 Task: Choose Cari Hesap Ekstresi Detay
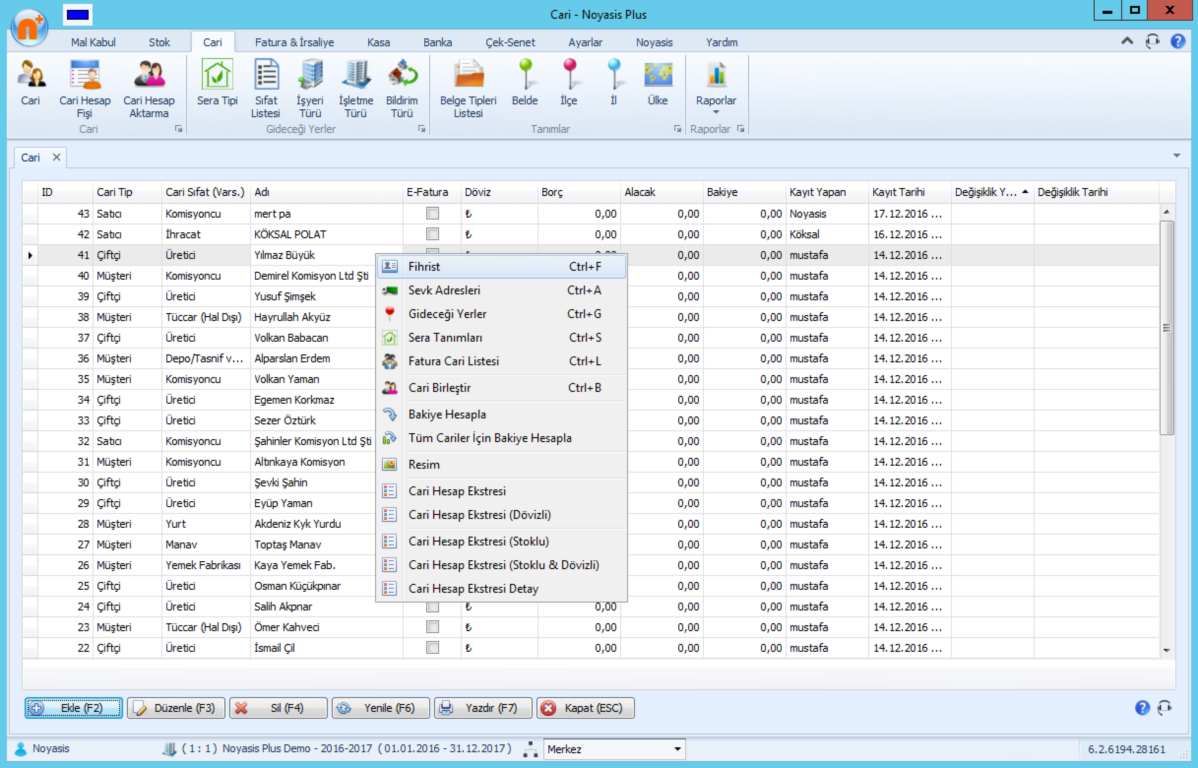[501, 588]
